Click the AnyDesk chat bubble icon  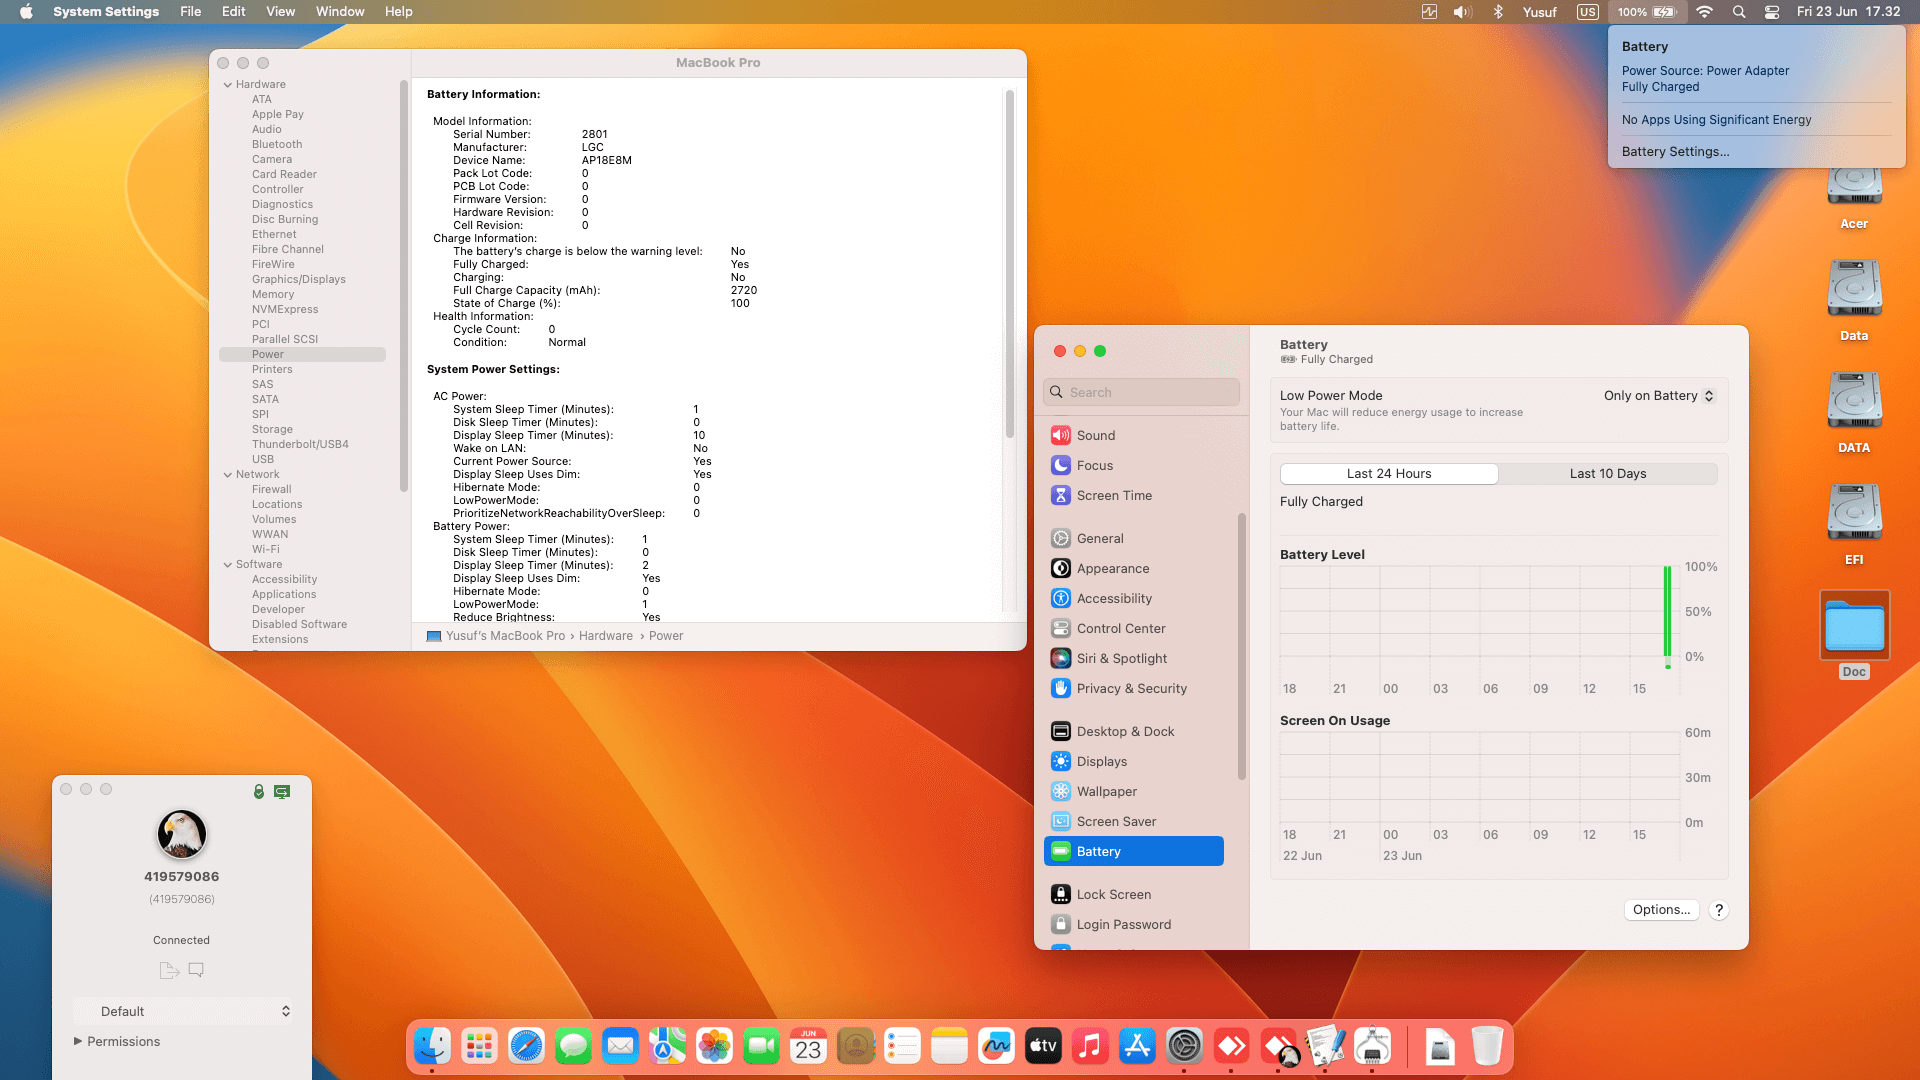point(196,970)
